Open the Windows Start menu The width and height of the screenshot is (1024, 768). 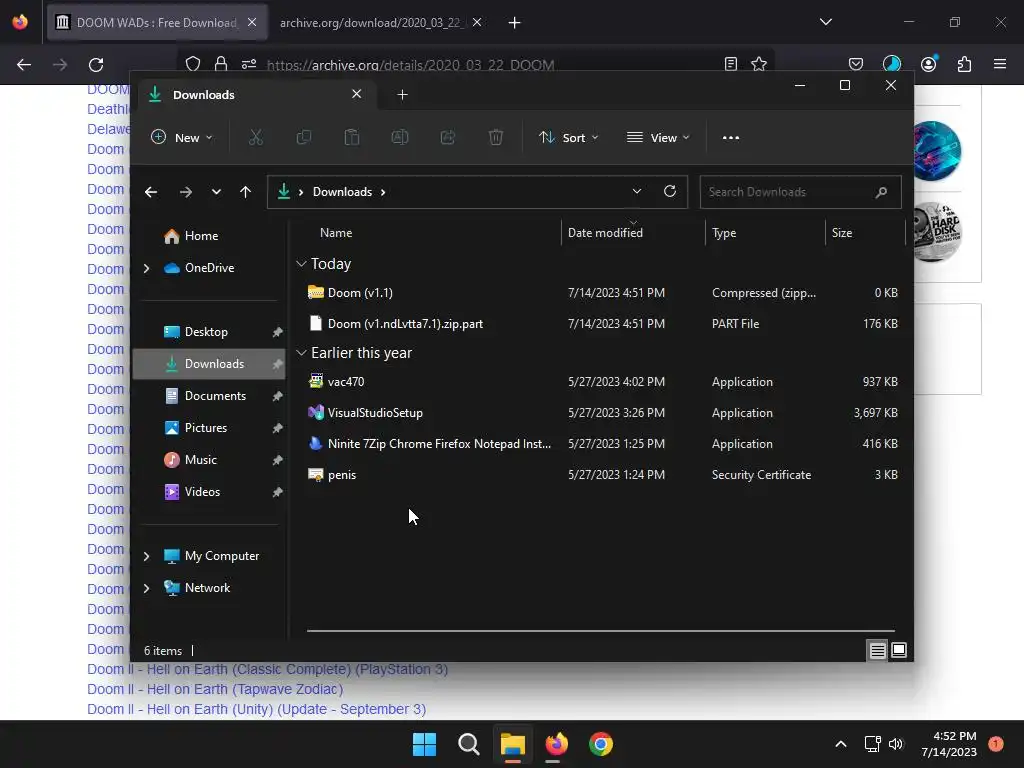coord(424,744)
